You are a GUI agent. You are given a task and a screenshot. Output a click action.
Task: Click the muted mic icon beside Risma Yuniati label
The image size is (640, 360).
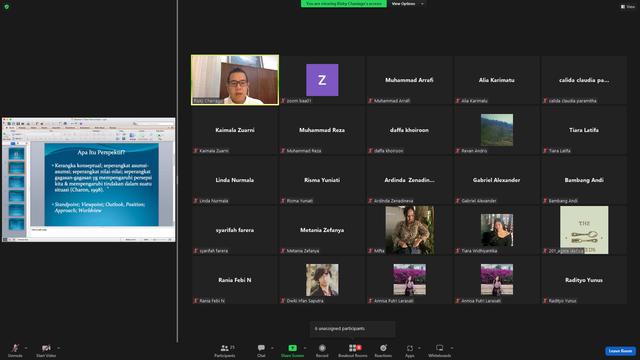(x=283, y=201)
